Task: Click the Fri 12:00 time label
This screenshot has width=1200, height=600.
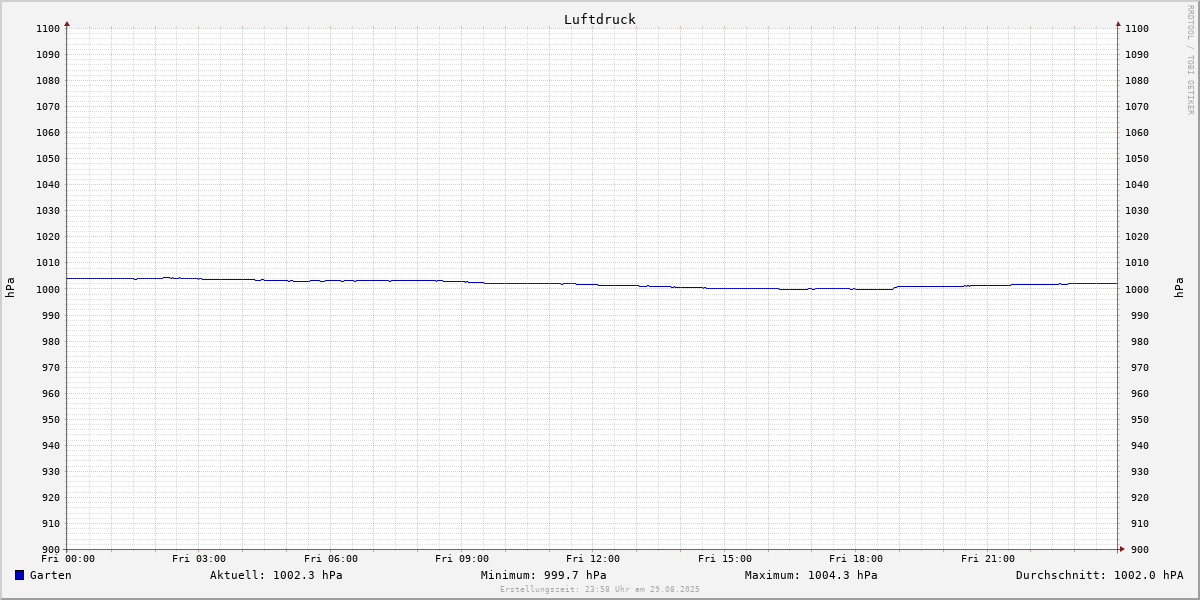Action: tap(593, 559)
